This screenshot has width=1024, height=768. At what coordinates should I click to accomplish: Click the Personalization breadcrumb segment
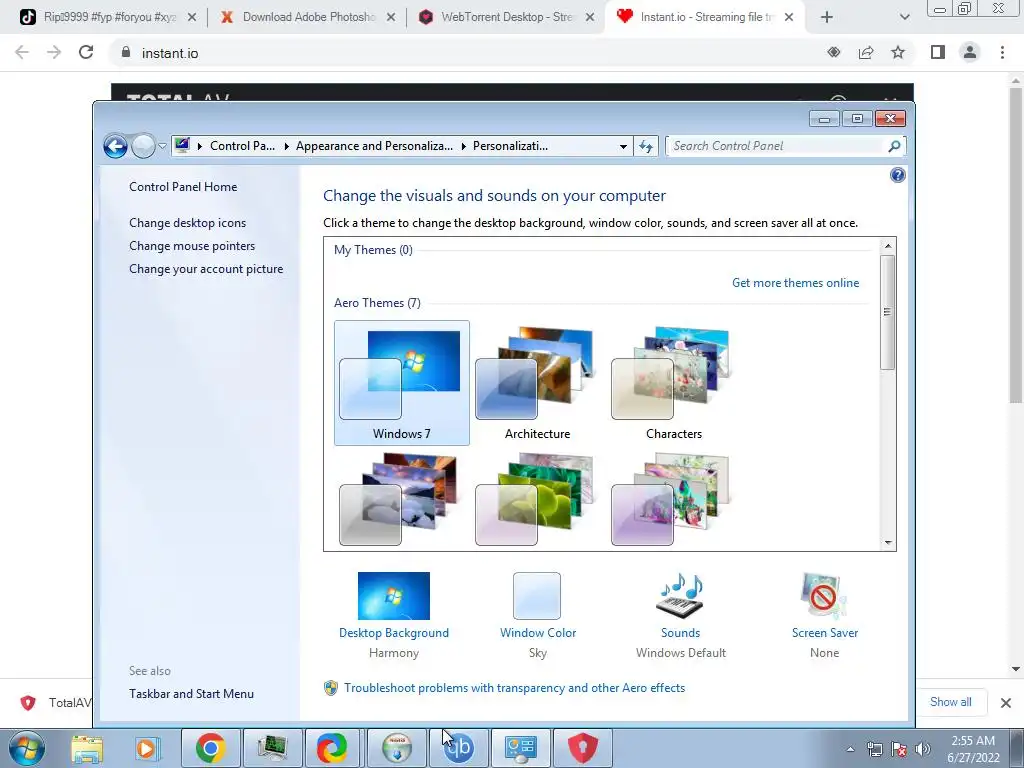point(510,146)
